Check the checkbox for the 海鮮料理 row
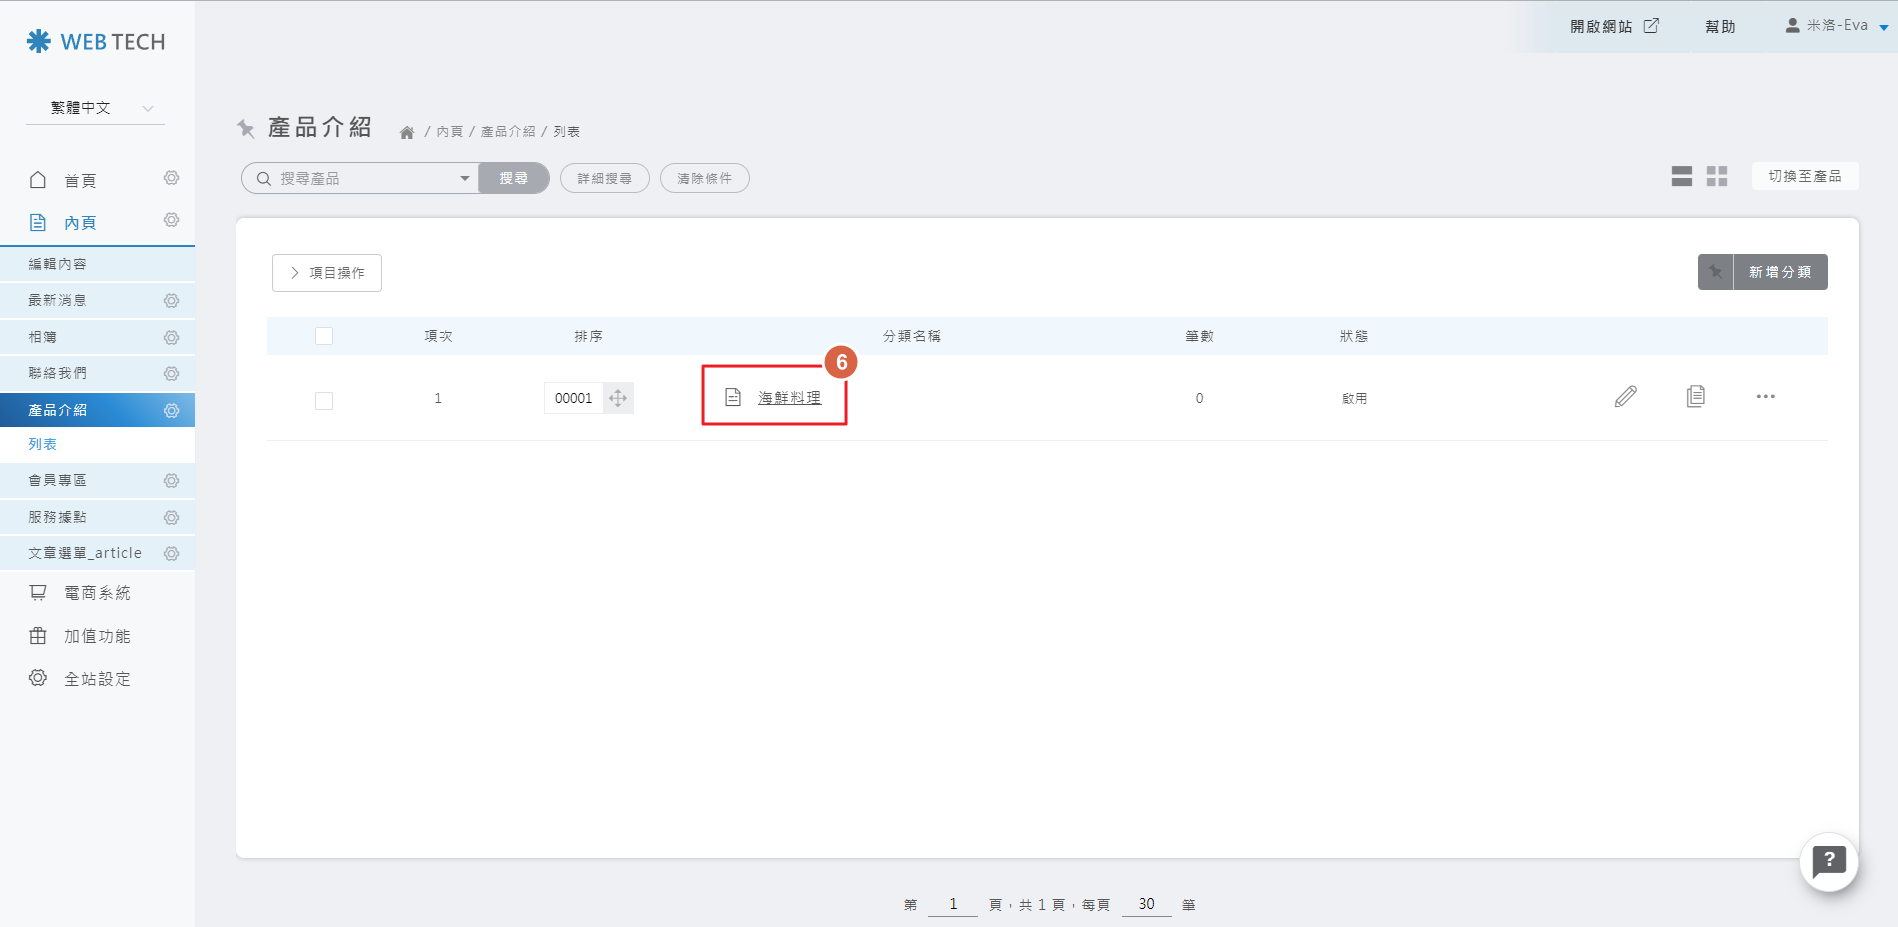Screen dimensions: 1898x927 pyautogui.click(x=324, y=401)
